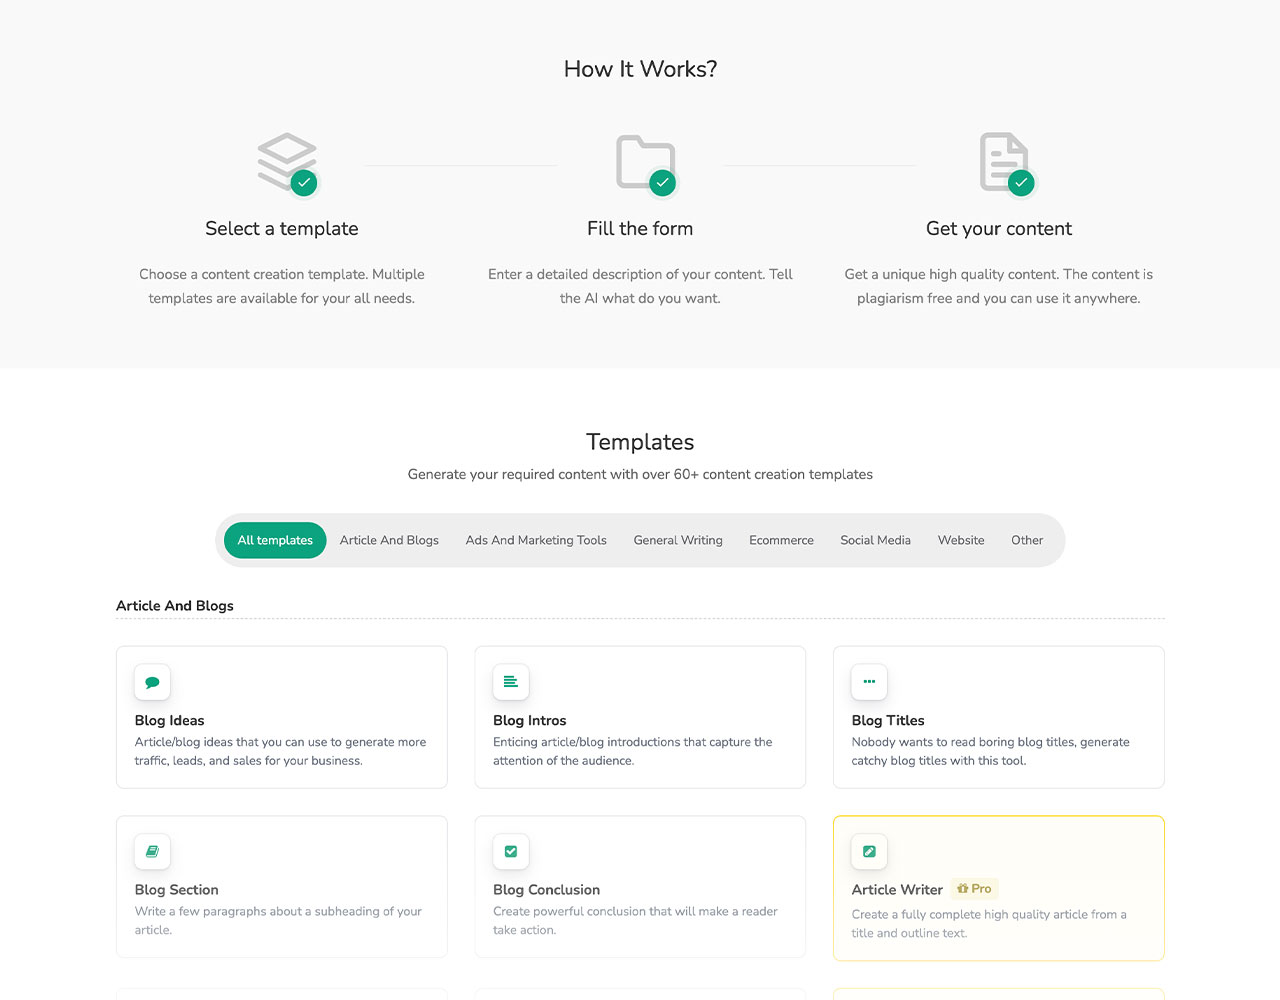1280x1000 pixels.
Task: Open the Website templates tab
Action: coord(961,540)
